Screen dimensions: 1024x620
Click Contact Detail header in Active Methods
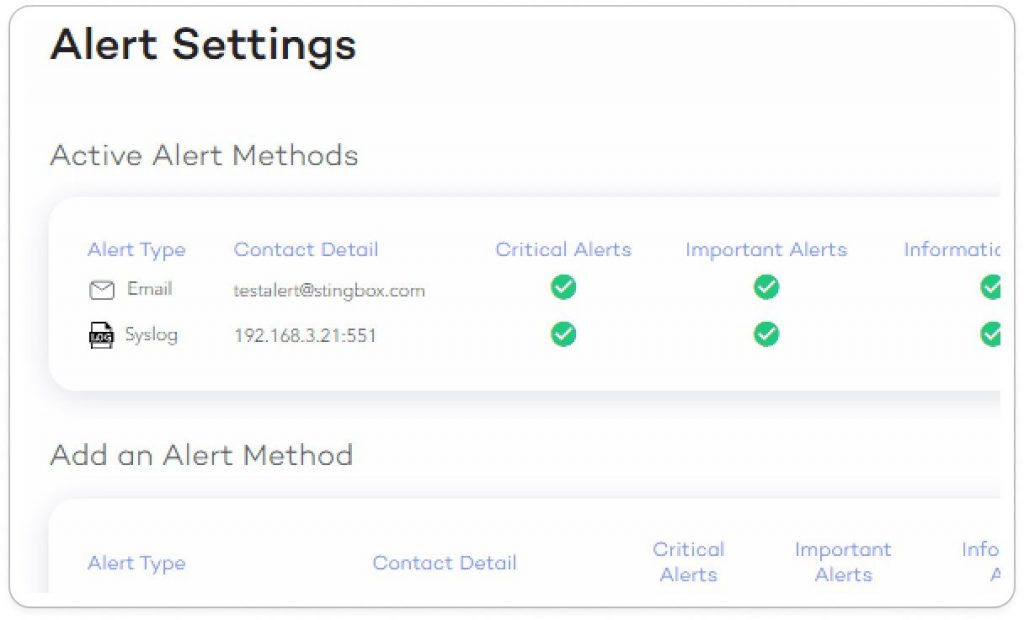click(x=306, y=250)
